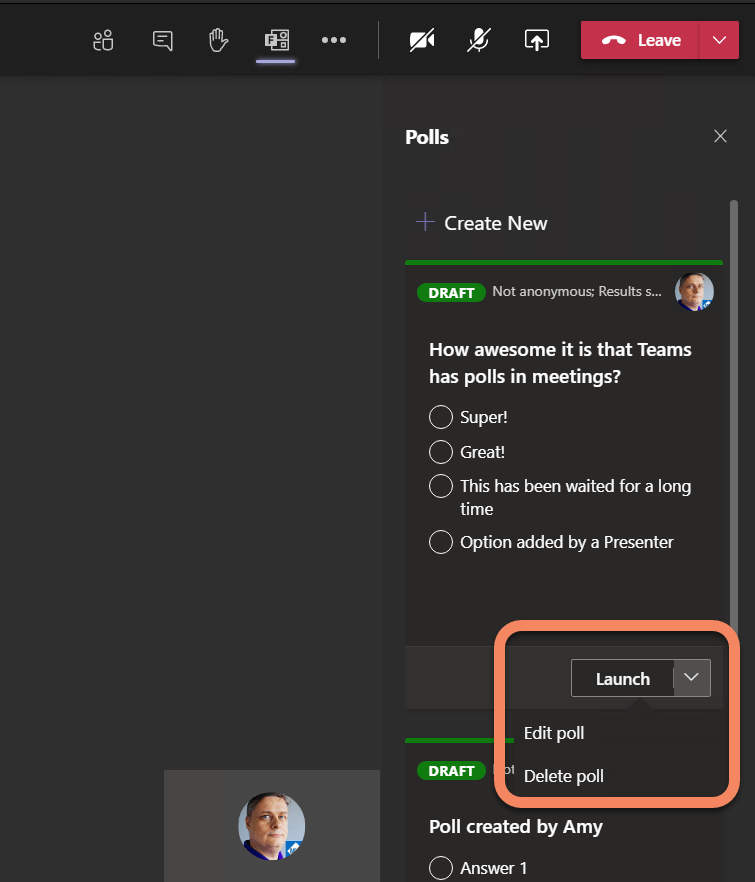Open the meeting chat icon
The height and width of the screenshot is (882, 755).
[162, 40]
